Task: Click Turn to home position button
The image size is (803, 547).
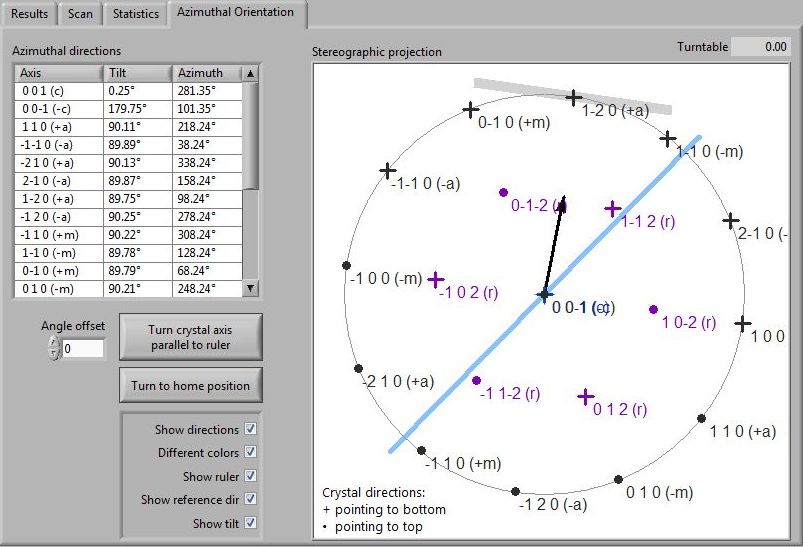Action: [191, 385]
